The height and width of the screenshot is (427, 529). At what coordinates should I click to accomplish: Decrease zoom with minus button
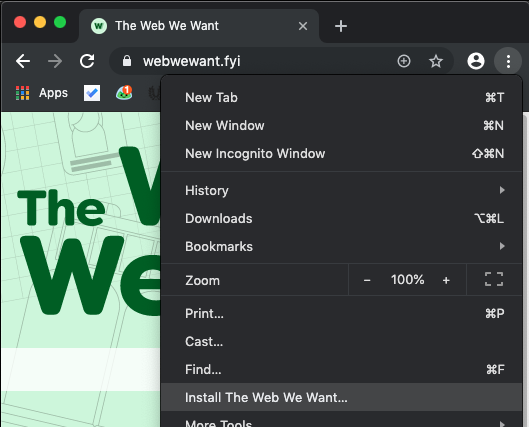(x=367, y=280)
